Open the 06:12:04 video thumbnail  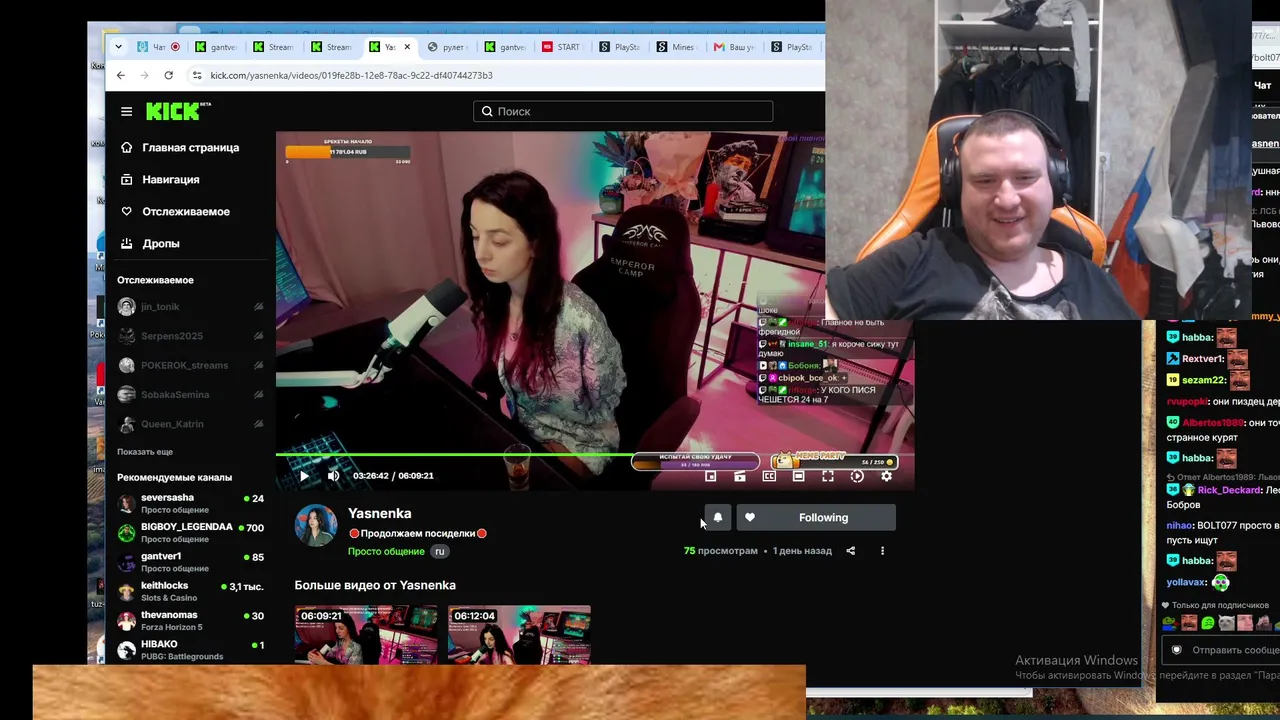point(519,634)
